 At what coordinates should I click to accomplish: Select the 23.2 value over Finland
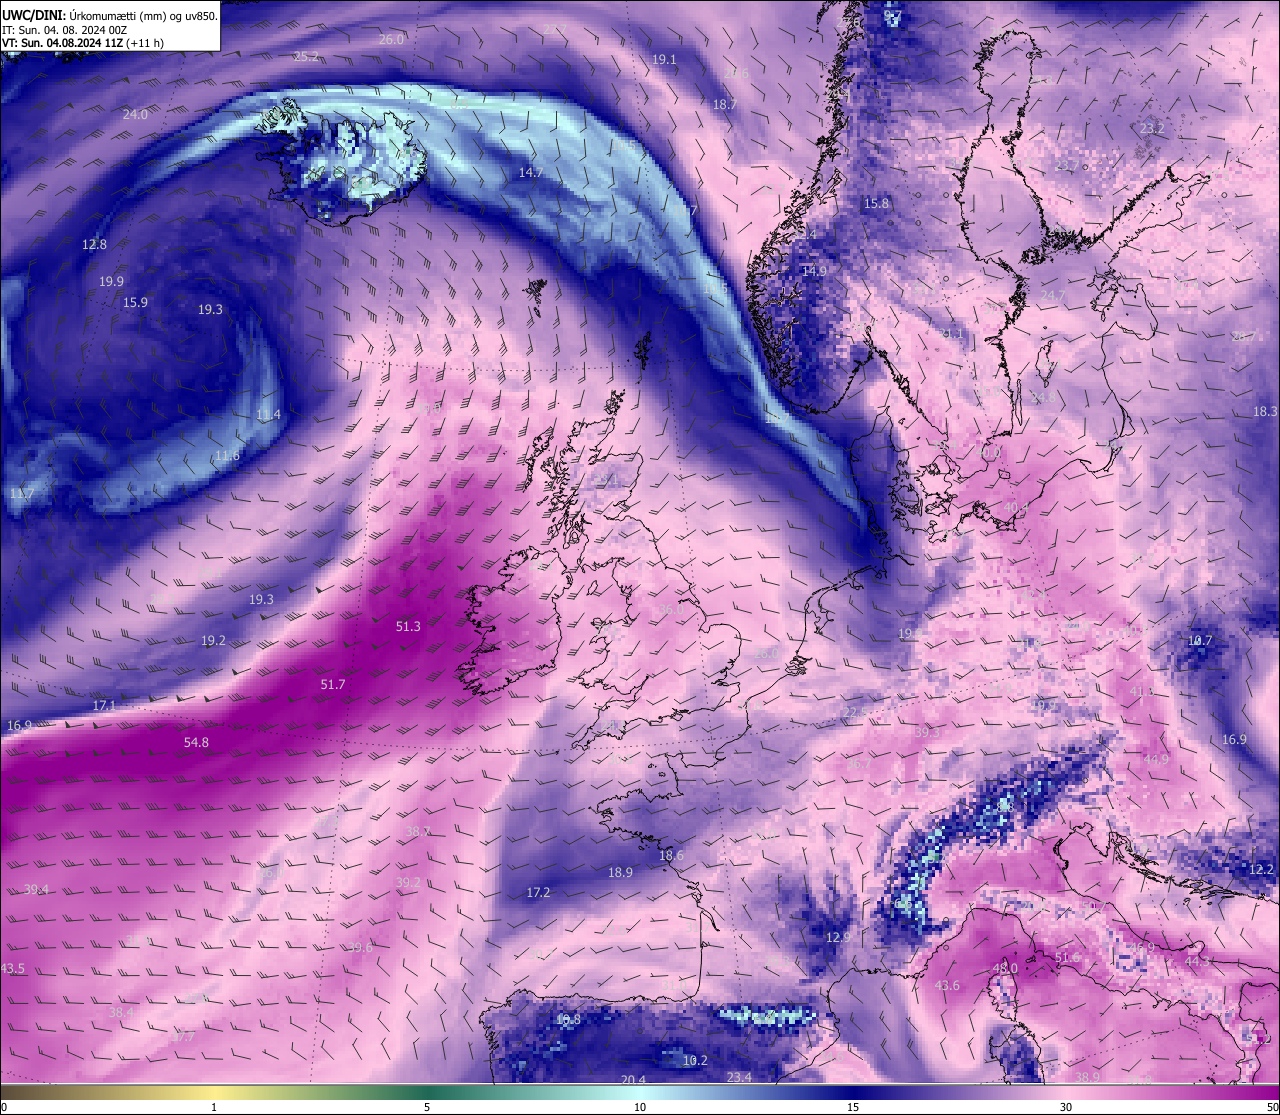[1152, 128]
